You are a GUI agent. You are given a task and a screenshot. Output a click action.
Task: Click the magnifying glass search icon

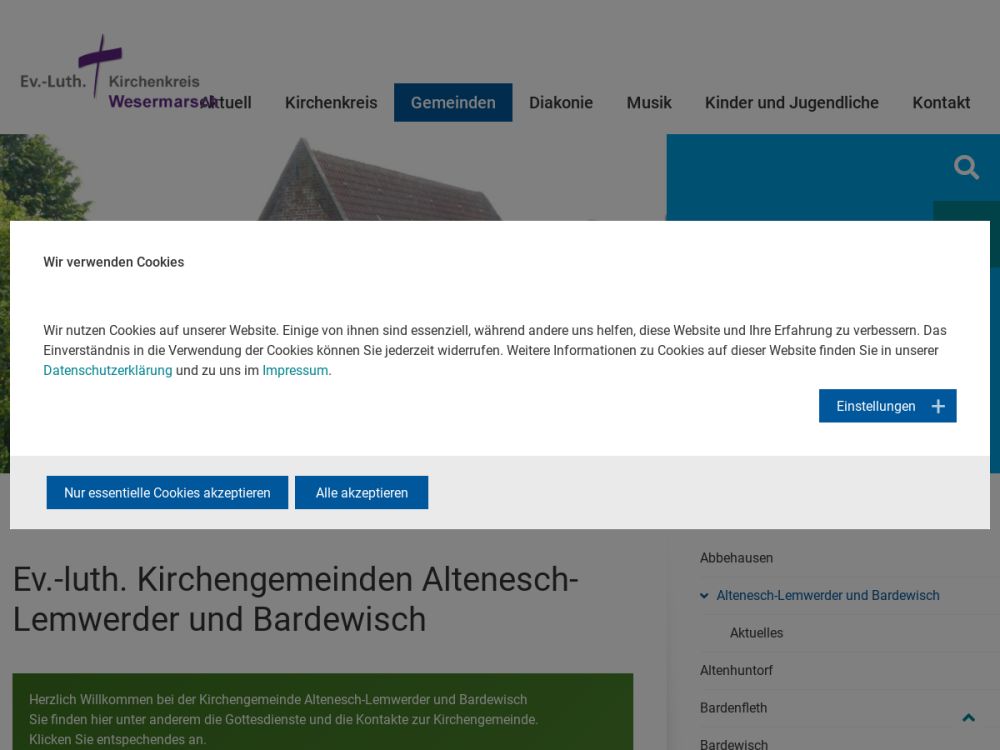pyautogui.click(x=966, y=167)
